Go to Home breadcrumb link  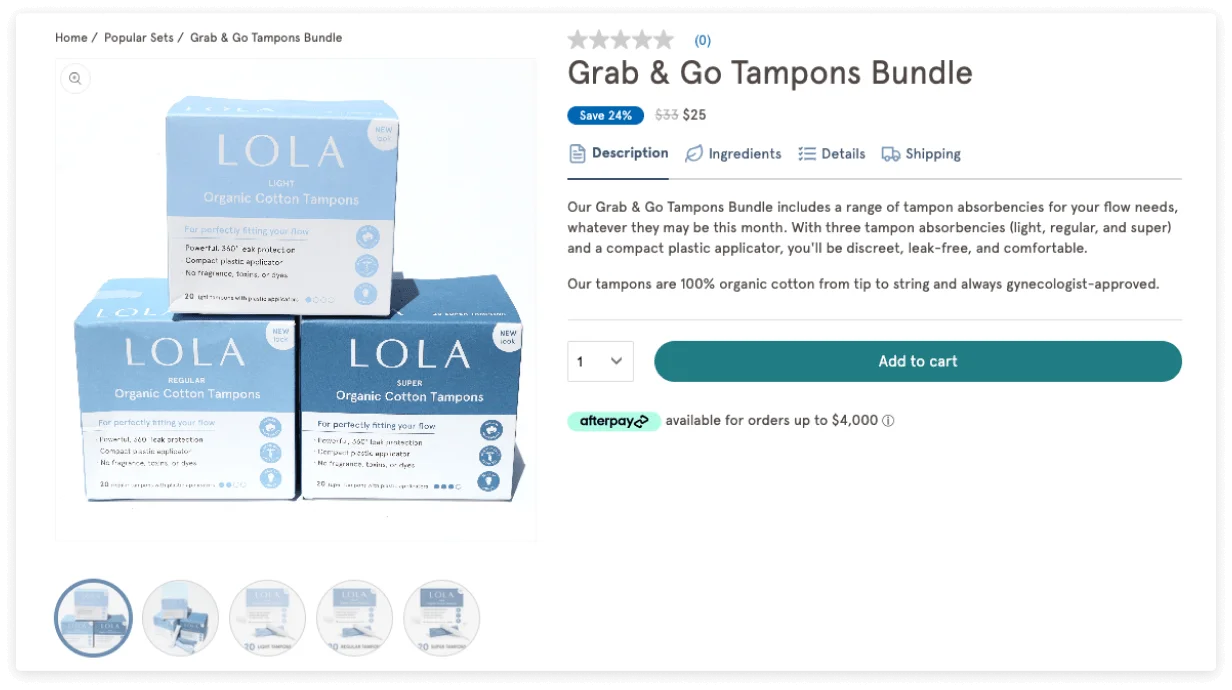point(71,38)
